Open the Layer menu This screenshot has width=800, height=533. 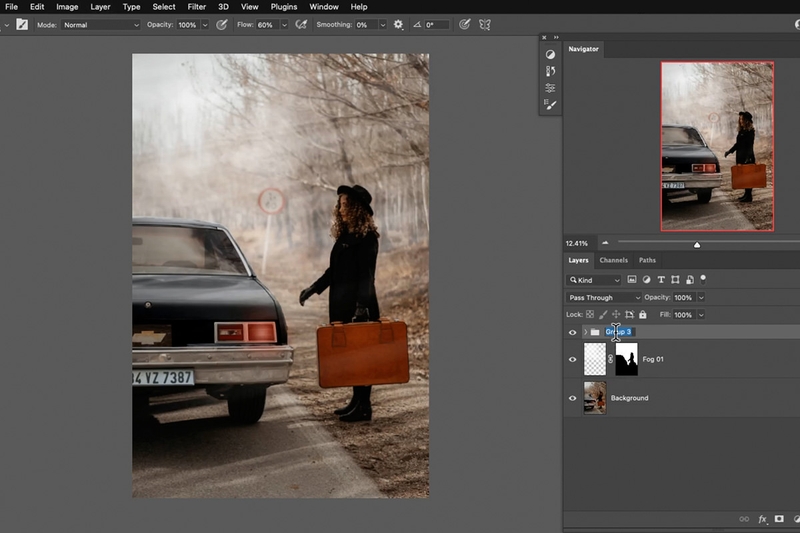[x=100, y=7]
